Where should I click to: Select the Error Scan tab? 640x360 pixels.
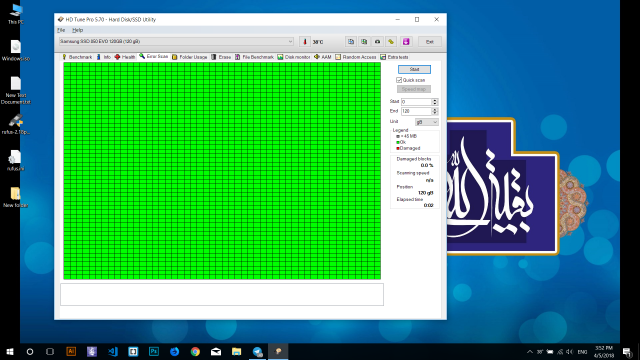153,56
